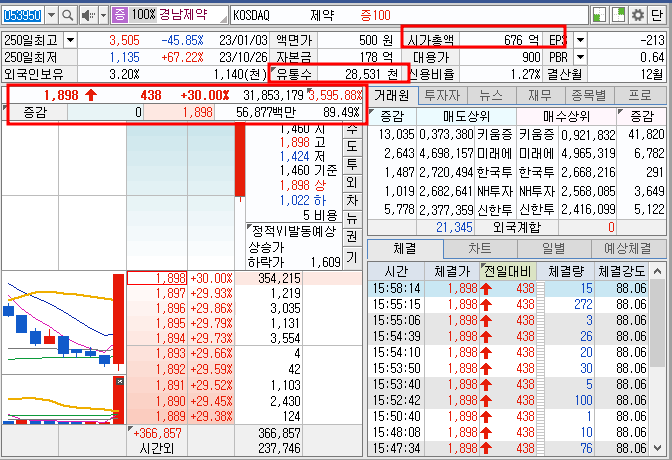
Task: Select bid price 1,893 in order book
Action: [157, 354]
